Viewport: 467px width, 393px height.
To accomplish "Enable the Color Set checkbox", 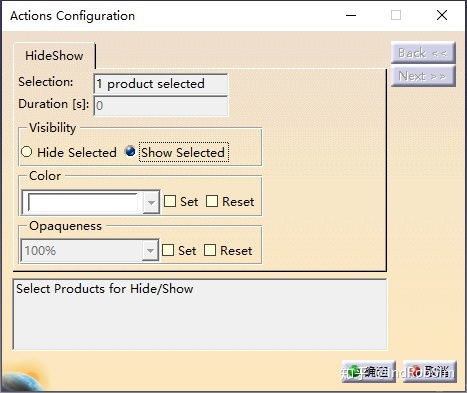I will coord(170,201).
